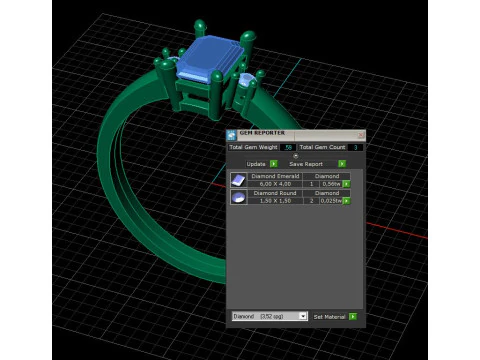Viewport: 480px width, 360px height.
Task: Click the Save Report label
Action: [x=306, y=164]
